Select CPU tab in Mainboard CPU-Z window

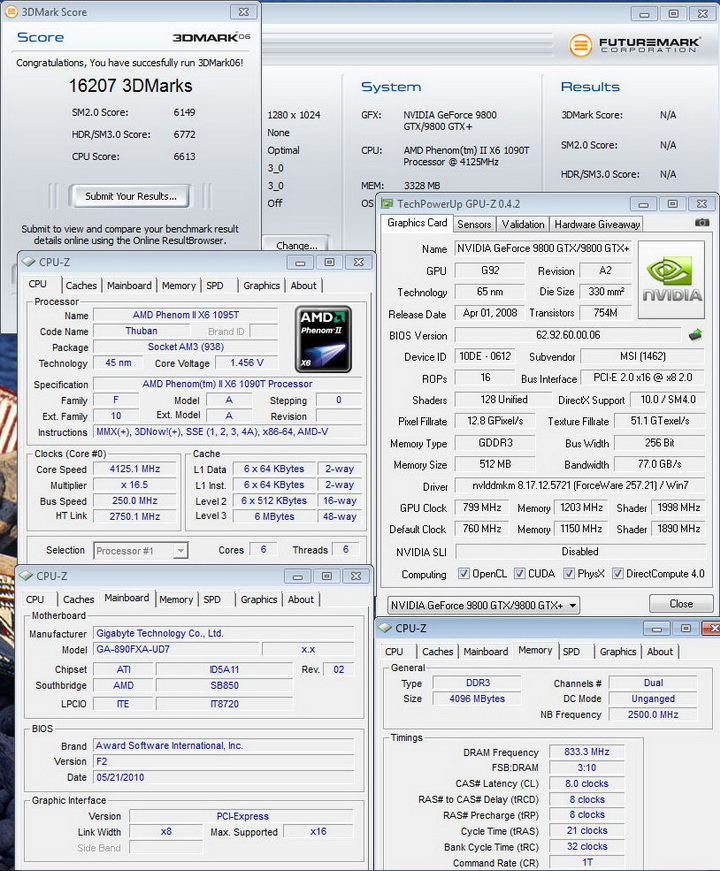34,599
